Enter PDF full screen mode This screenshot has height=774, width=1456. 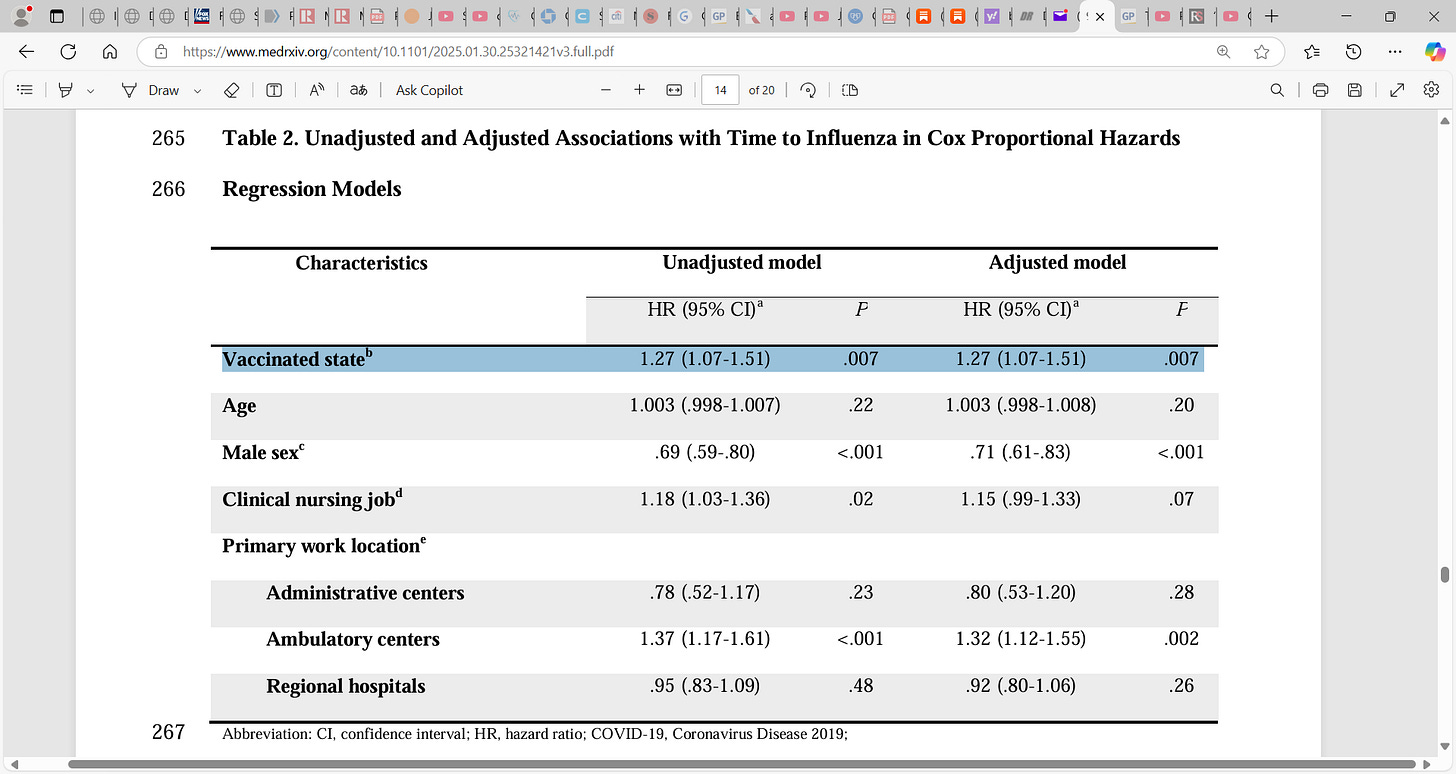click(1397, 90)
